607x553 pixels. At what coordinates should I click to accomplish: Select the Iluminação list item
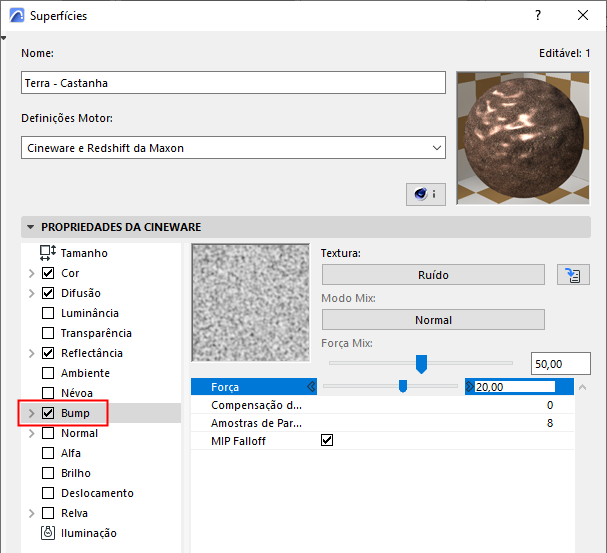tap(101, 533)
